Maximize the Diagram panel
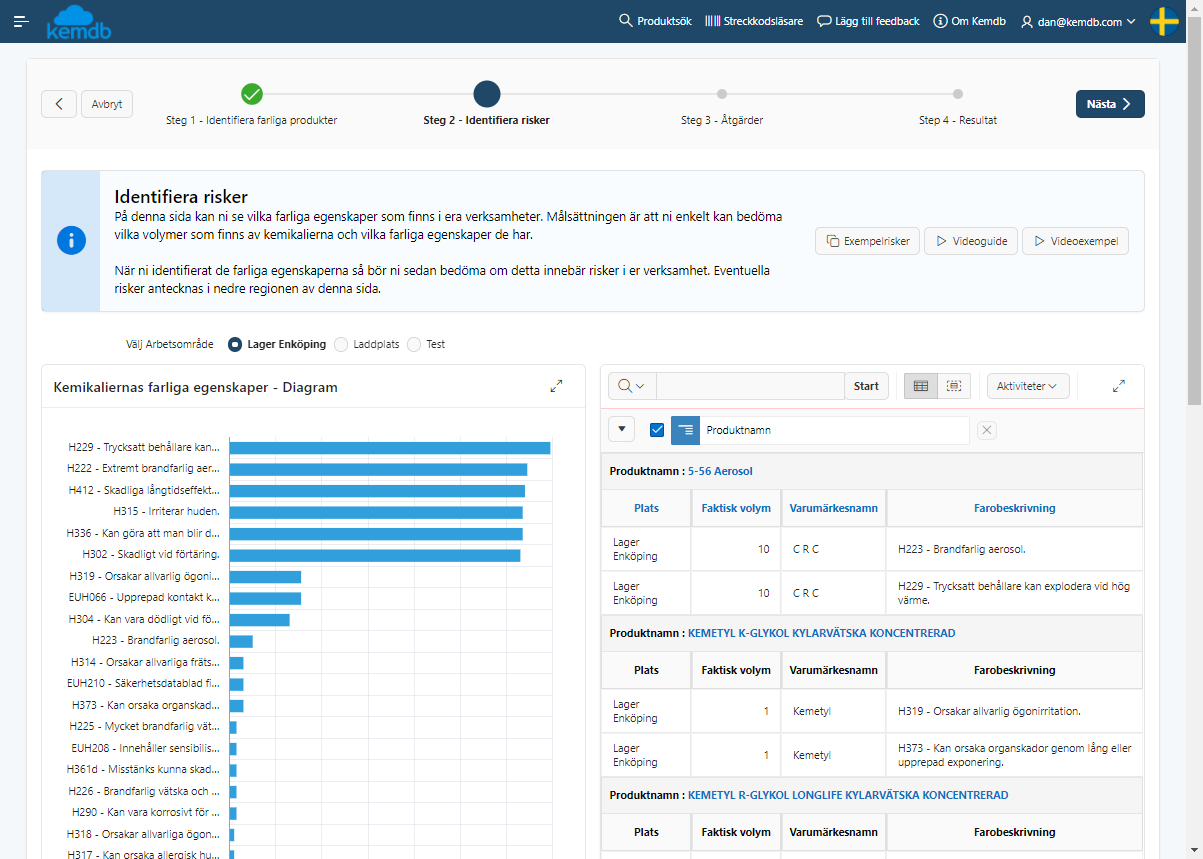 click(x=557, y=386)
